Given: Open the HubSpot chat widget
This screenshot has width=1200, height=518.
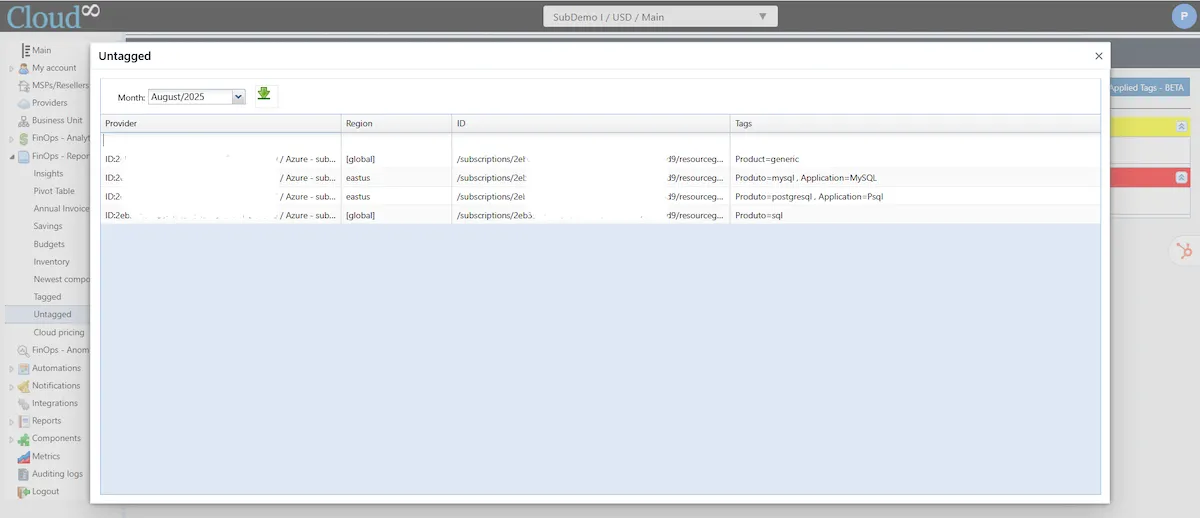Looking at the screenshot, I should [1185, 251].
